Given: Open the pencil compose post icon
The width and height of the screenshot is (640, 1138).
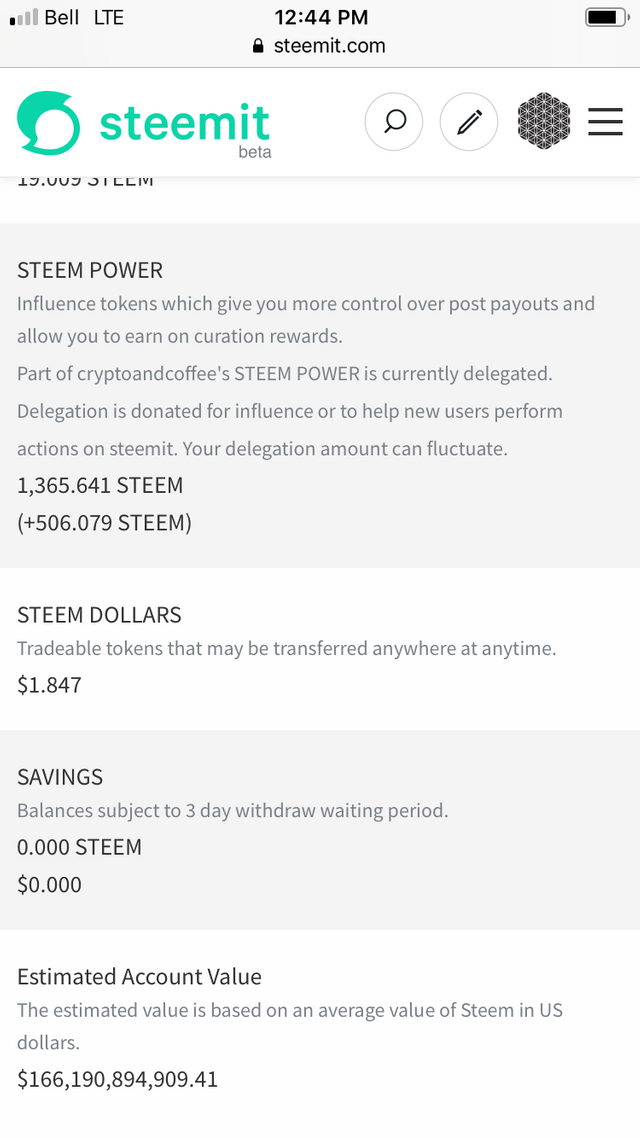Looking at the screenshot, I should point(469,121).
